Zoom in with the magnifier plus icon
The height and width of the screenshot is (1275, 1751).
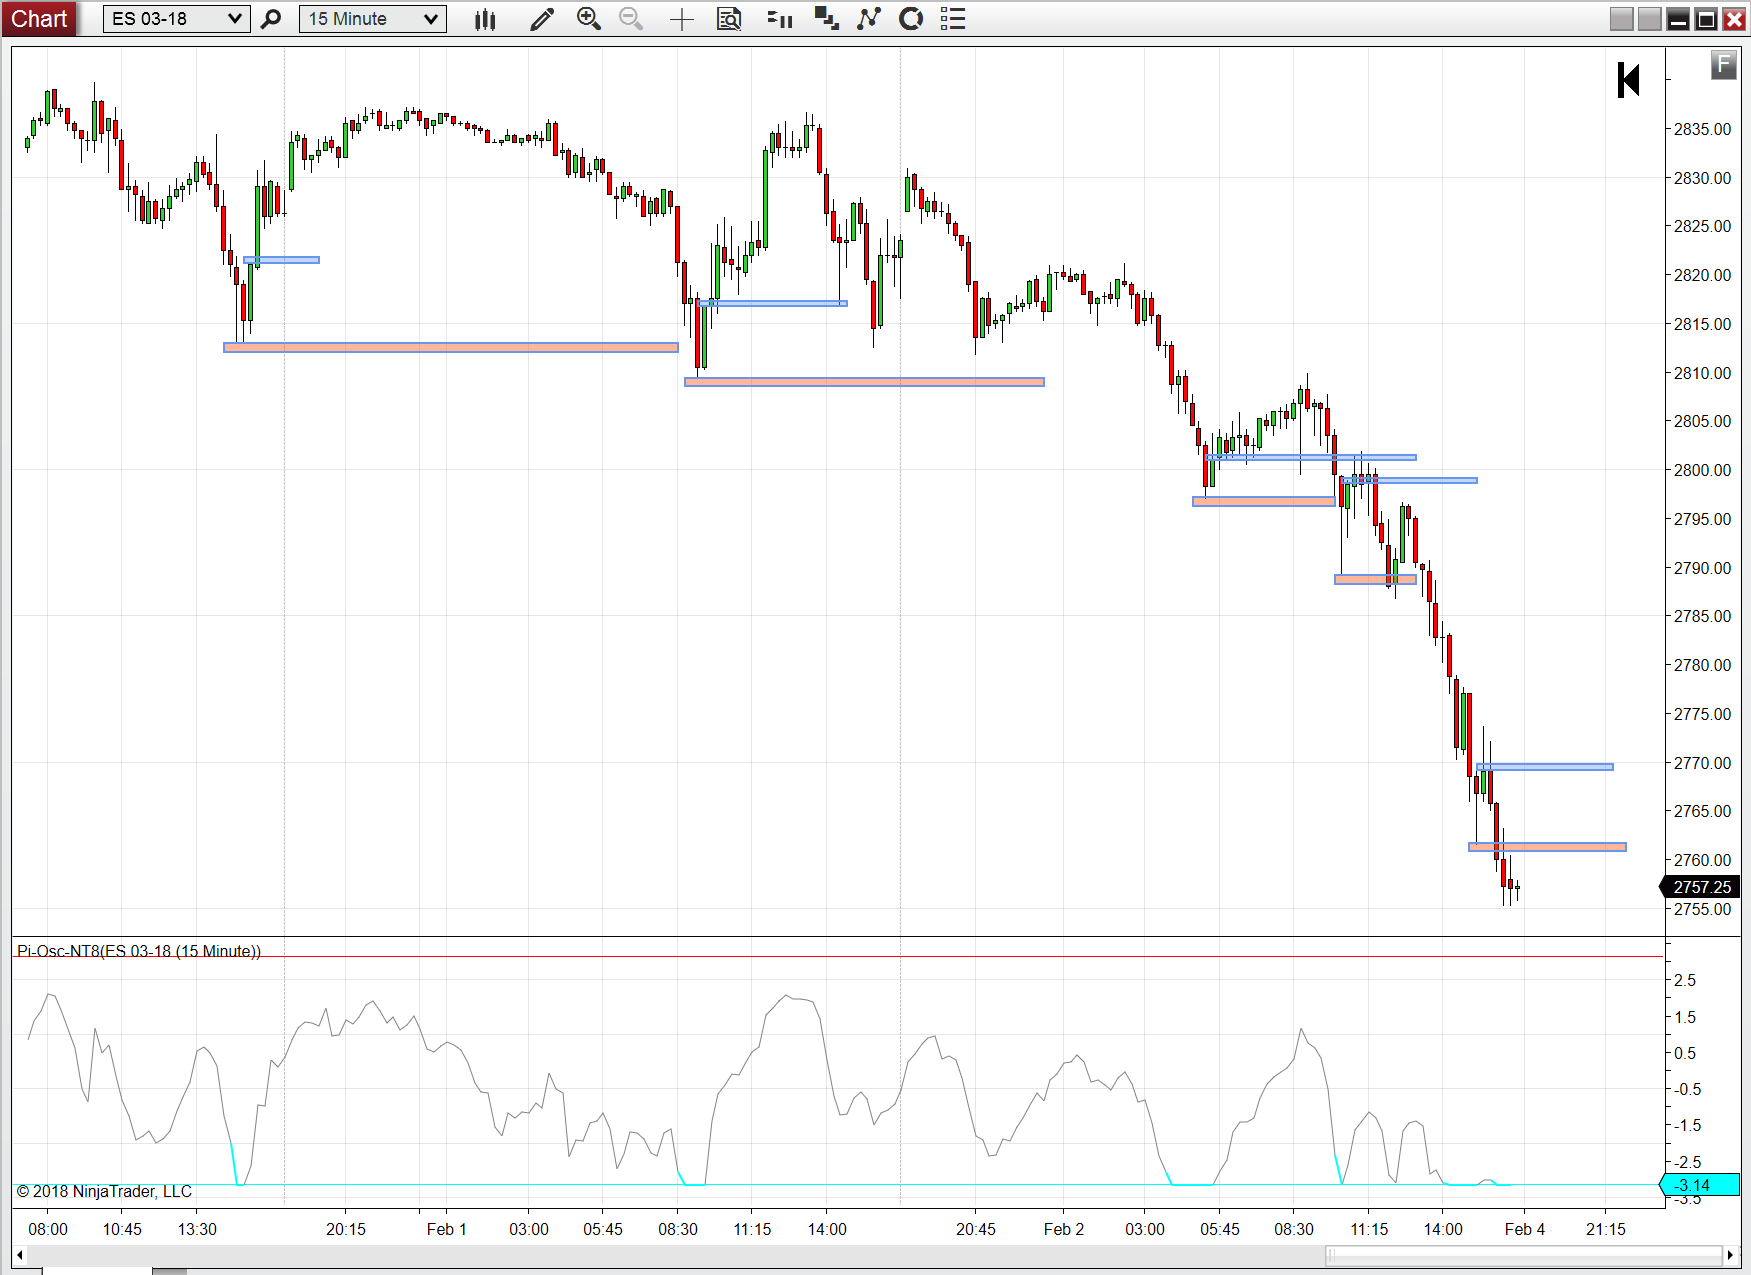coord(589,19)
